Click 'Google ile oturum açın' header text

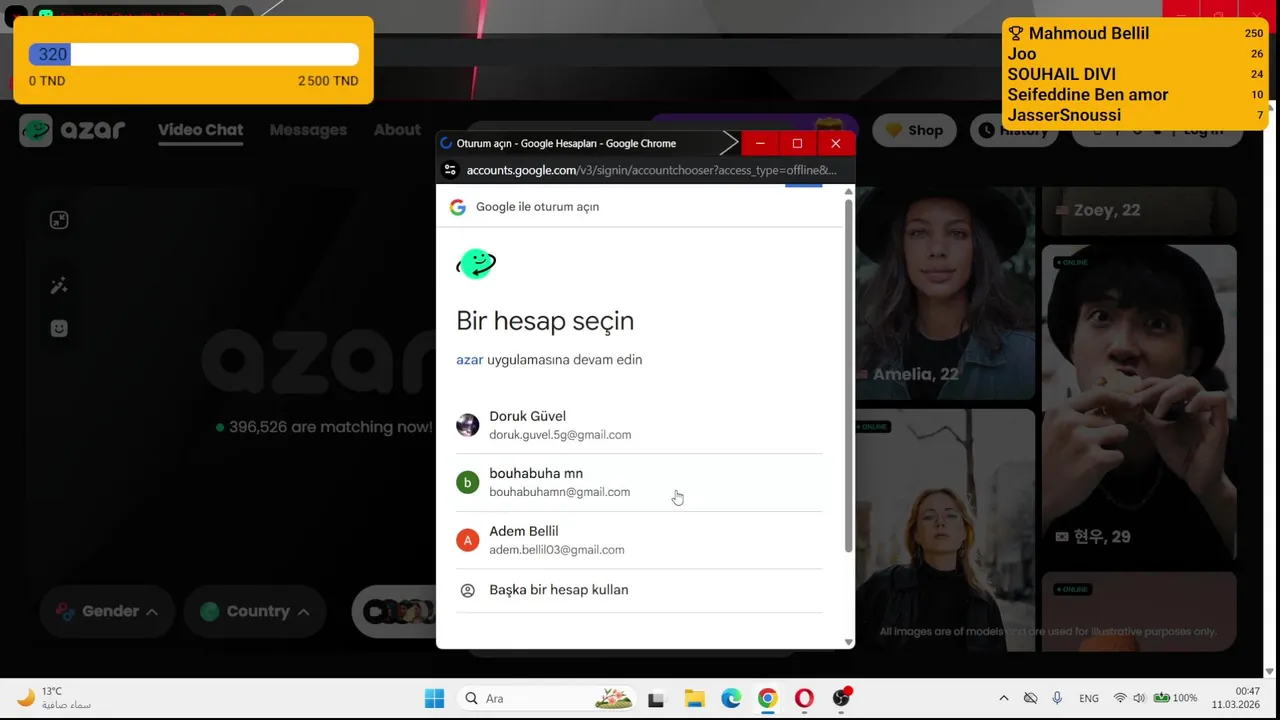pyautogui.click(x=537, y=207)
